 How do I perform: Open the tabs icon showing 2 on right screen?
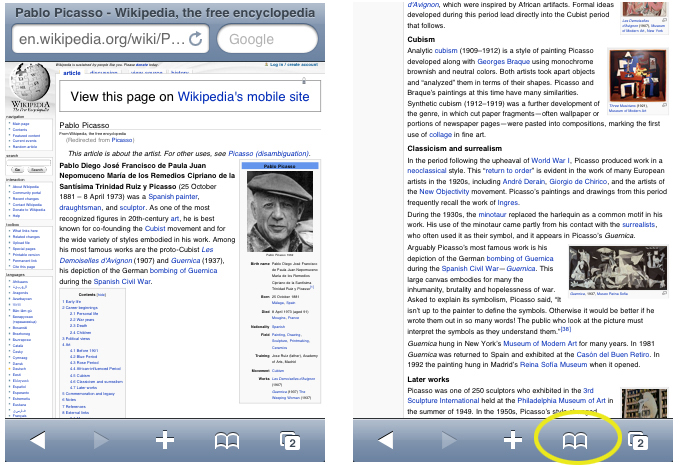pos(638,441)
